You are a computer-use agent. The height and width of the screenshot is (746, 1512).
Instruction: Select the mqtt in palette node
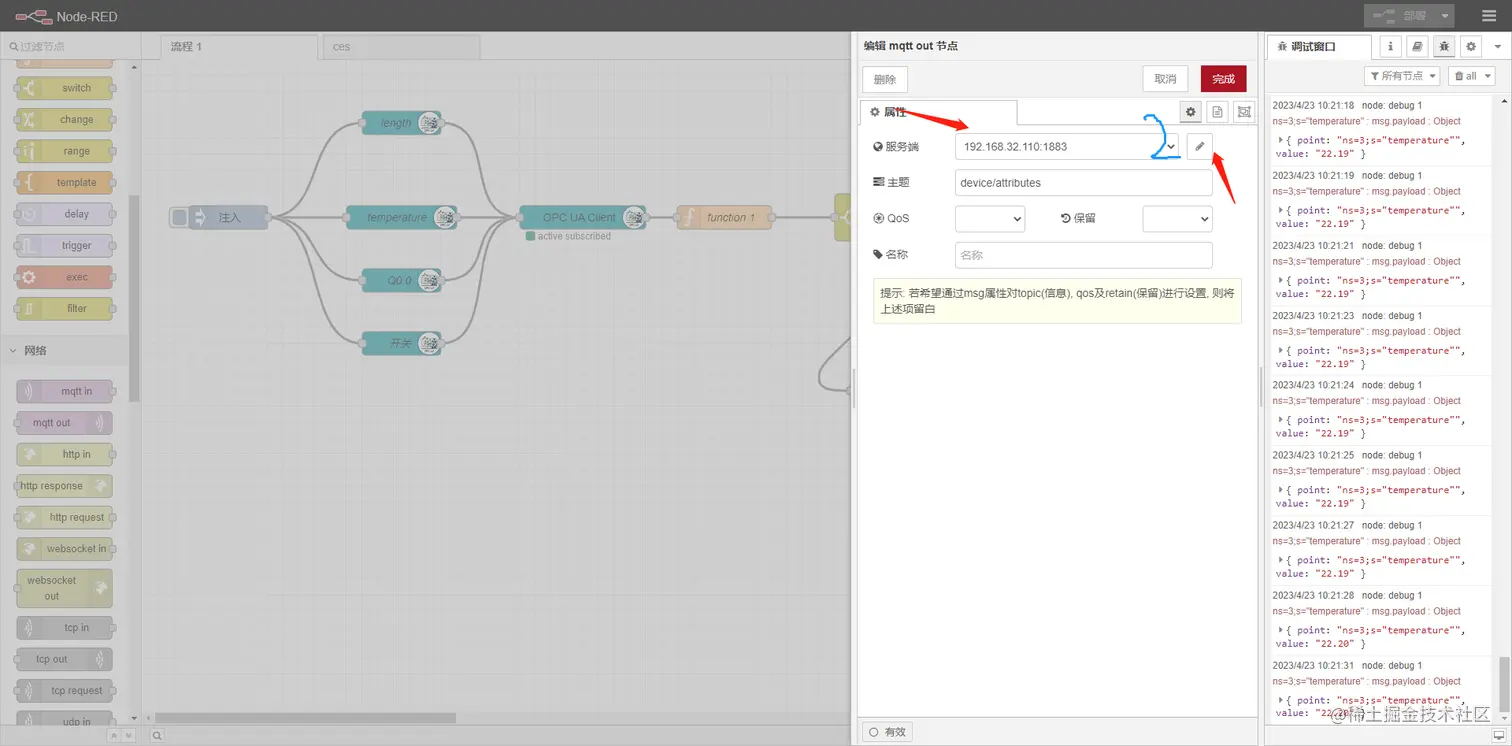pyautogui.click(x=64, y=391)
